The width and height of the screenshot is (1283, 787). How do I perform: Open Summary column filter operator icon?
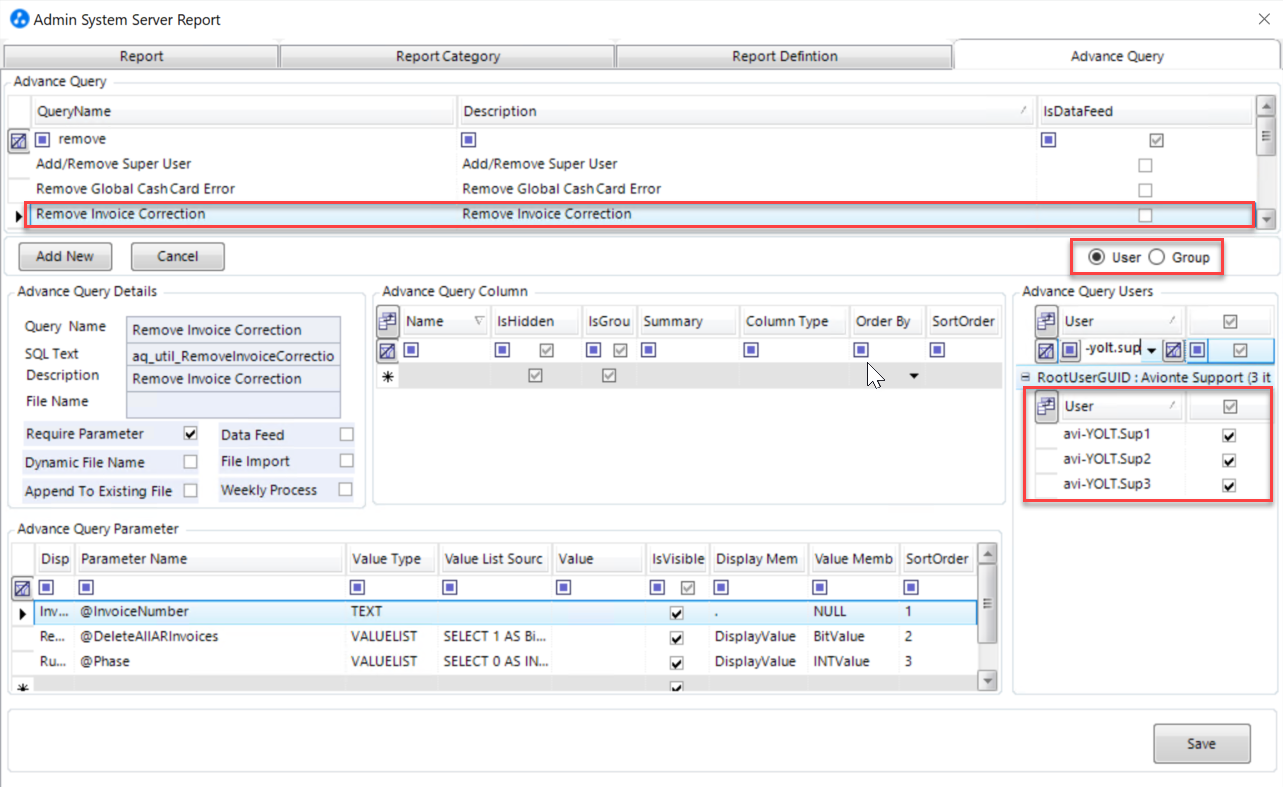pyautogui.click(x=649, y=350)
